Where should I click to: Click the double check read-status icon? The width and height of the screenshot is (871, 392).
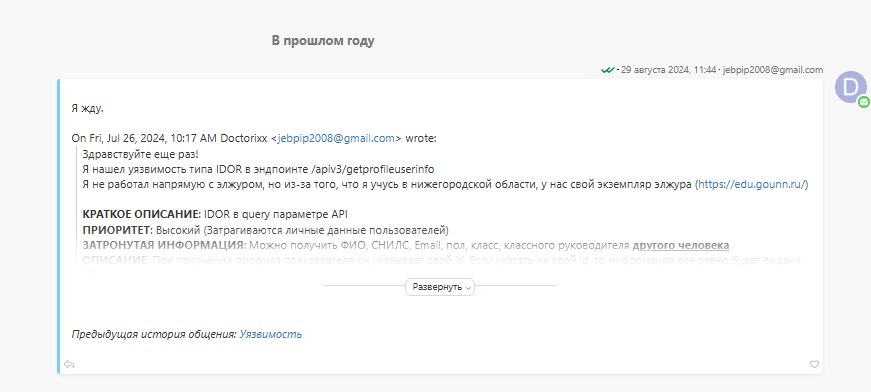coord(608,70)
